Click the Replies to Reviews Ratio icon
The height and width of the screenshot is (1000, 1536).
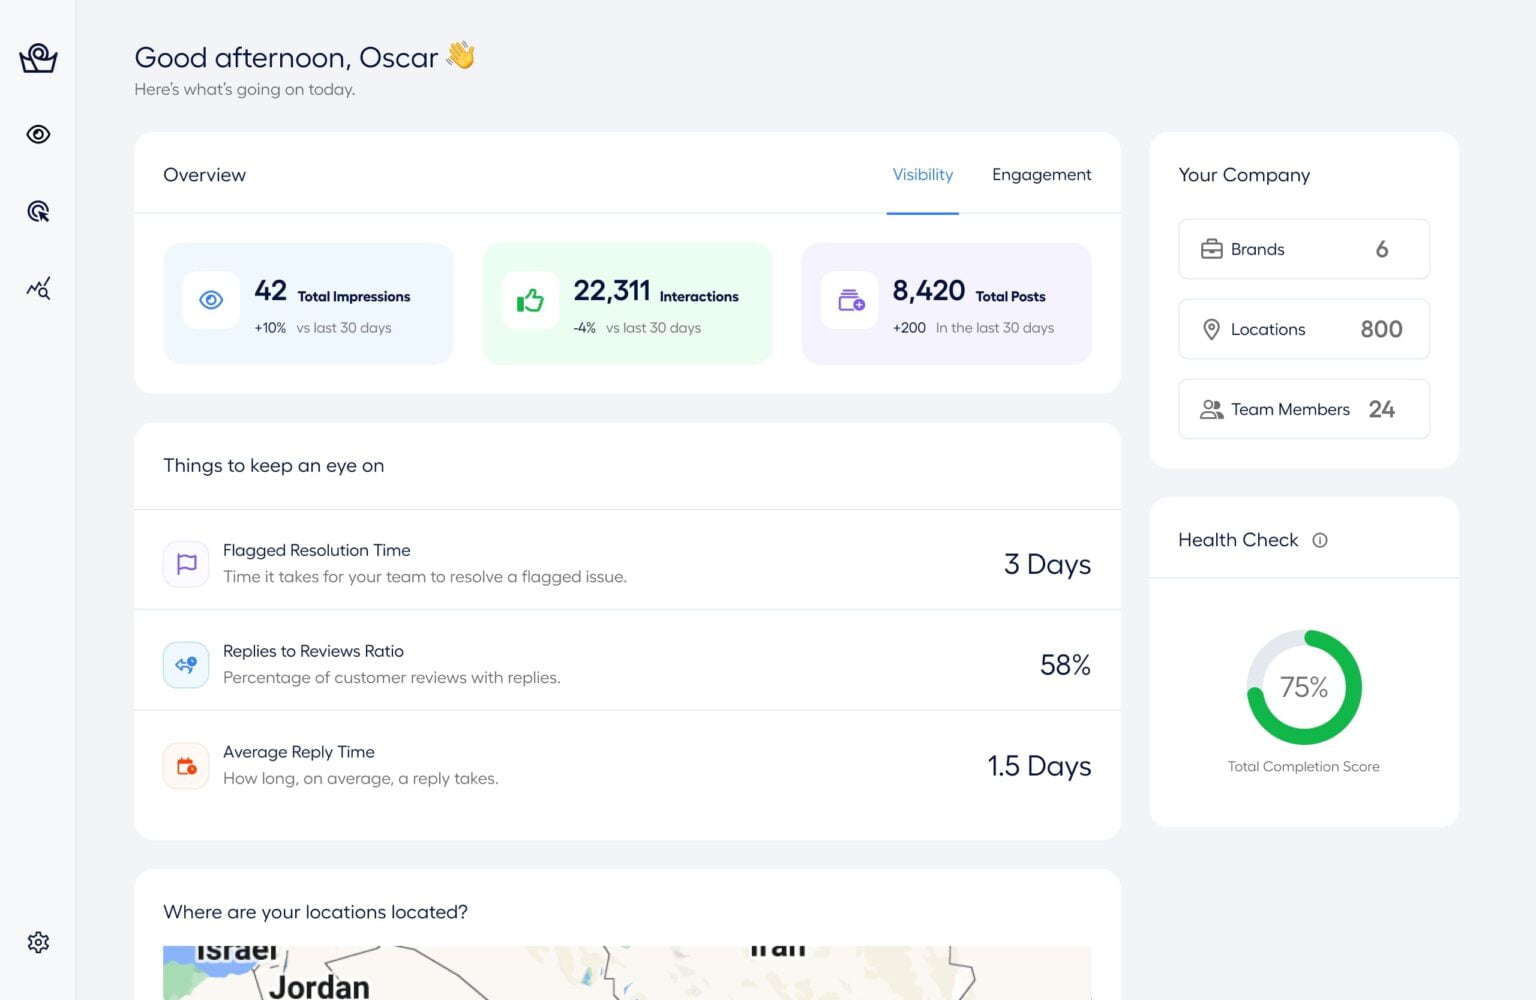coord(186,665)
